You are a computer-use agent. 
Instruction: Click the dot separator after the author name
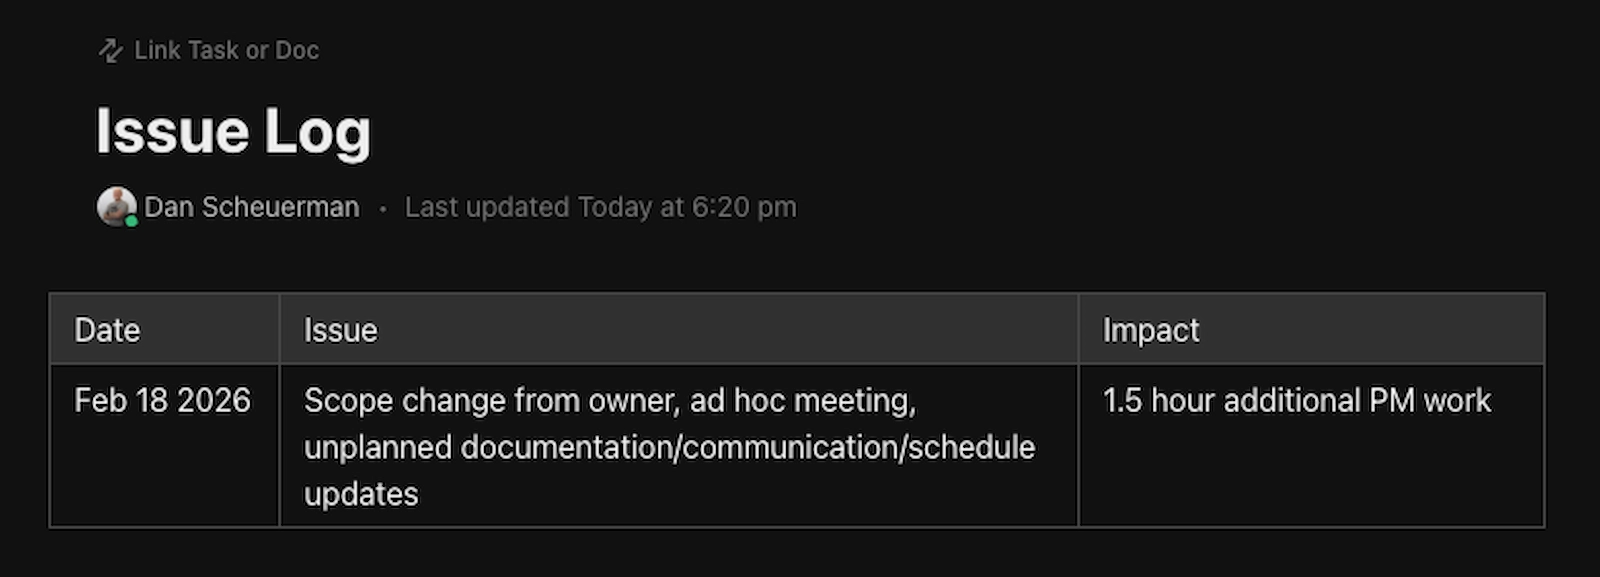pyautogui.click(x=382, y=208)
